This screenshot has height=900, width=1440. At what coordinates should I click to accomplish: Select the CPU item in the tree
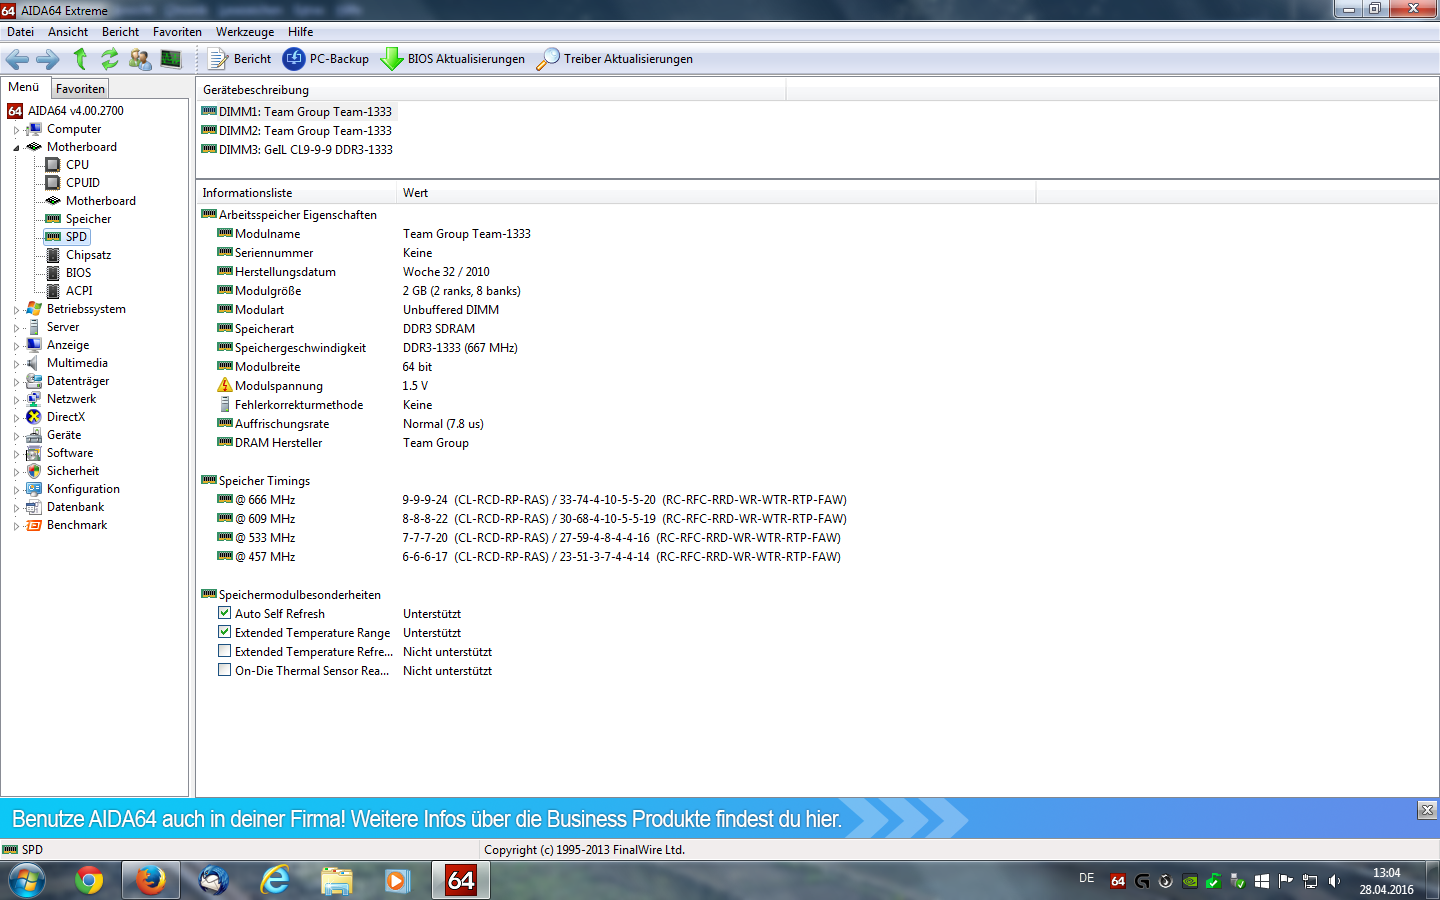pos(77,165)
